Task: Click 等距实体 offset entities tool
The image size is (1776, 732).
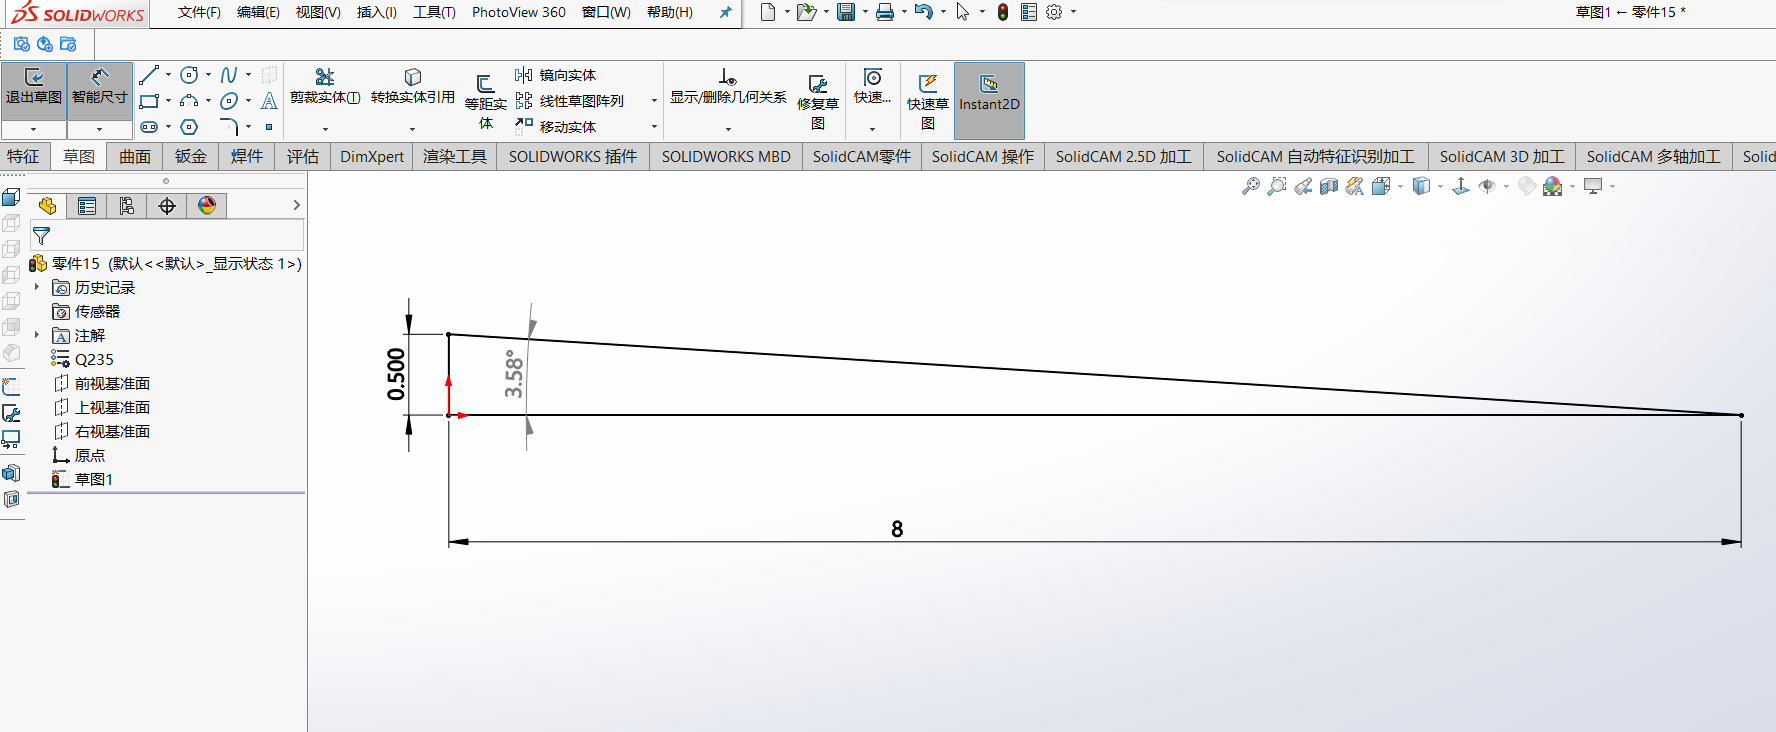Action: tap(486, 102)
